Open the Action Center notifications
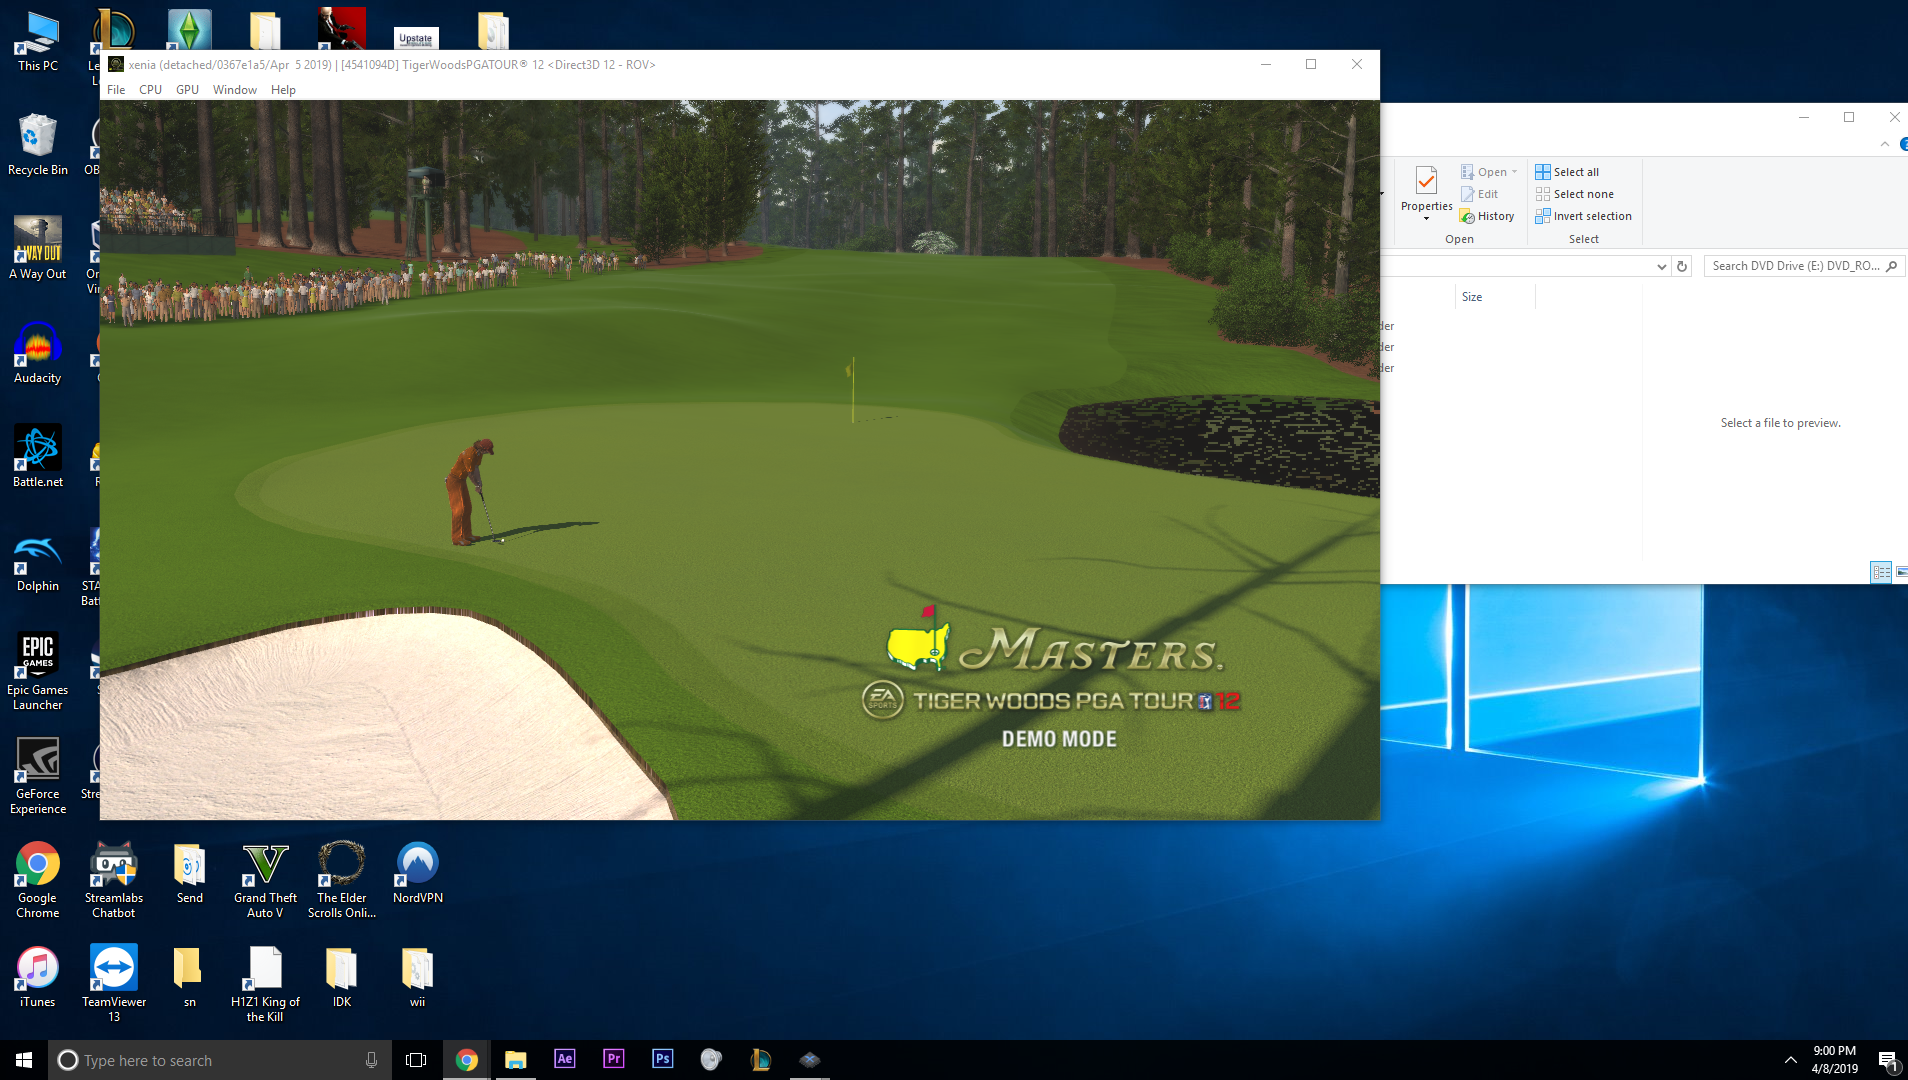Viewport: 1908px width, 1080px height. (x=1887, y=1060)
